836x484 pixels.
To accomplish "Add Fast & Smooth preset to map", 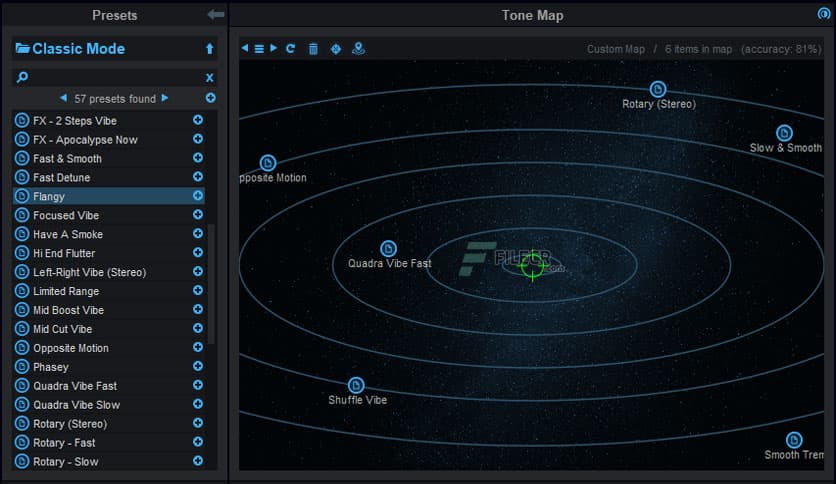I will (x=198, y=158).
